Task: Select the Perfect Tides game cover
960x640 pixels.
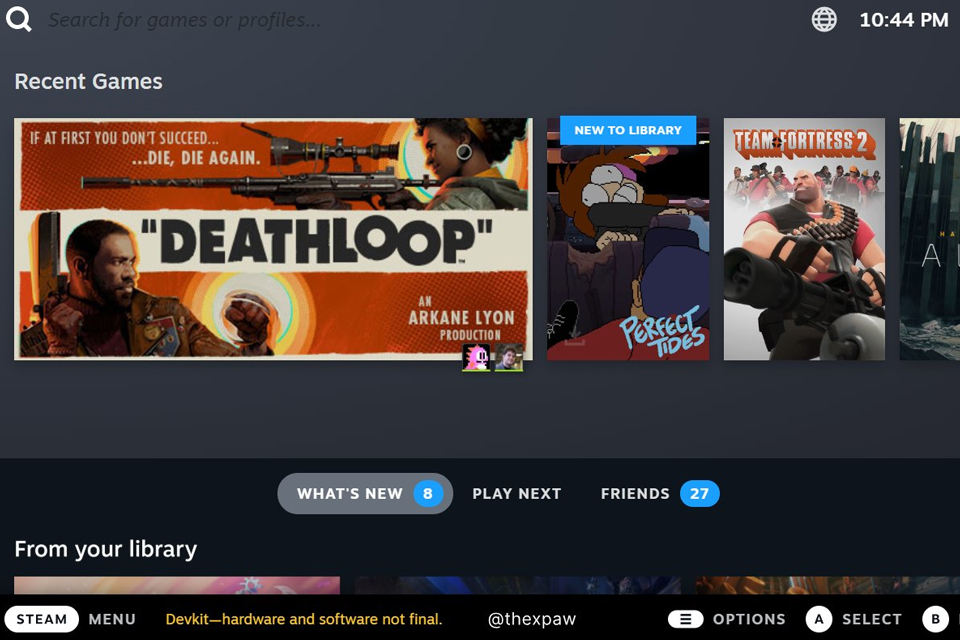Action: (628, 239)
